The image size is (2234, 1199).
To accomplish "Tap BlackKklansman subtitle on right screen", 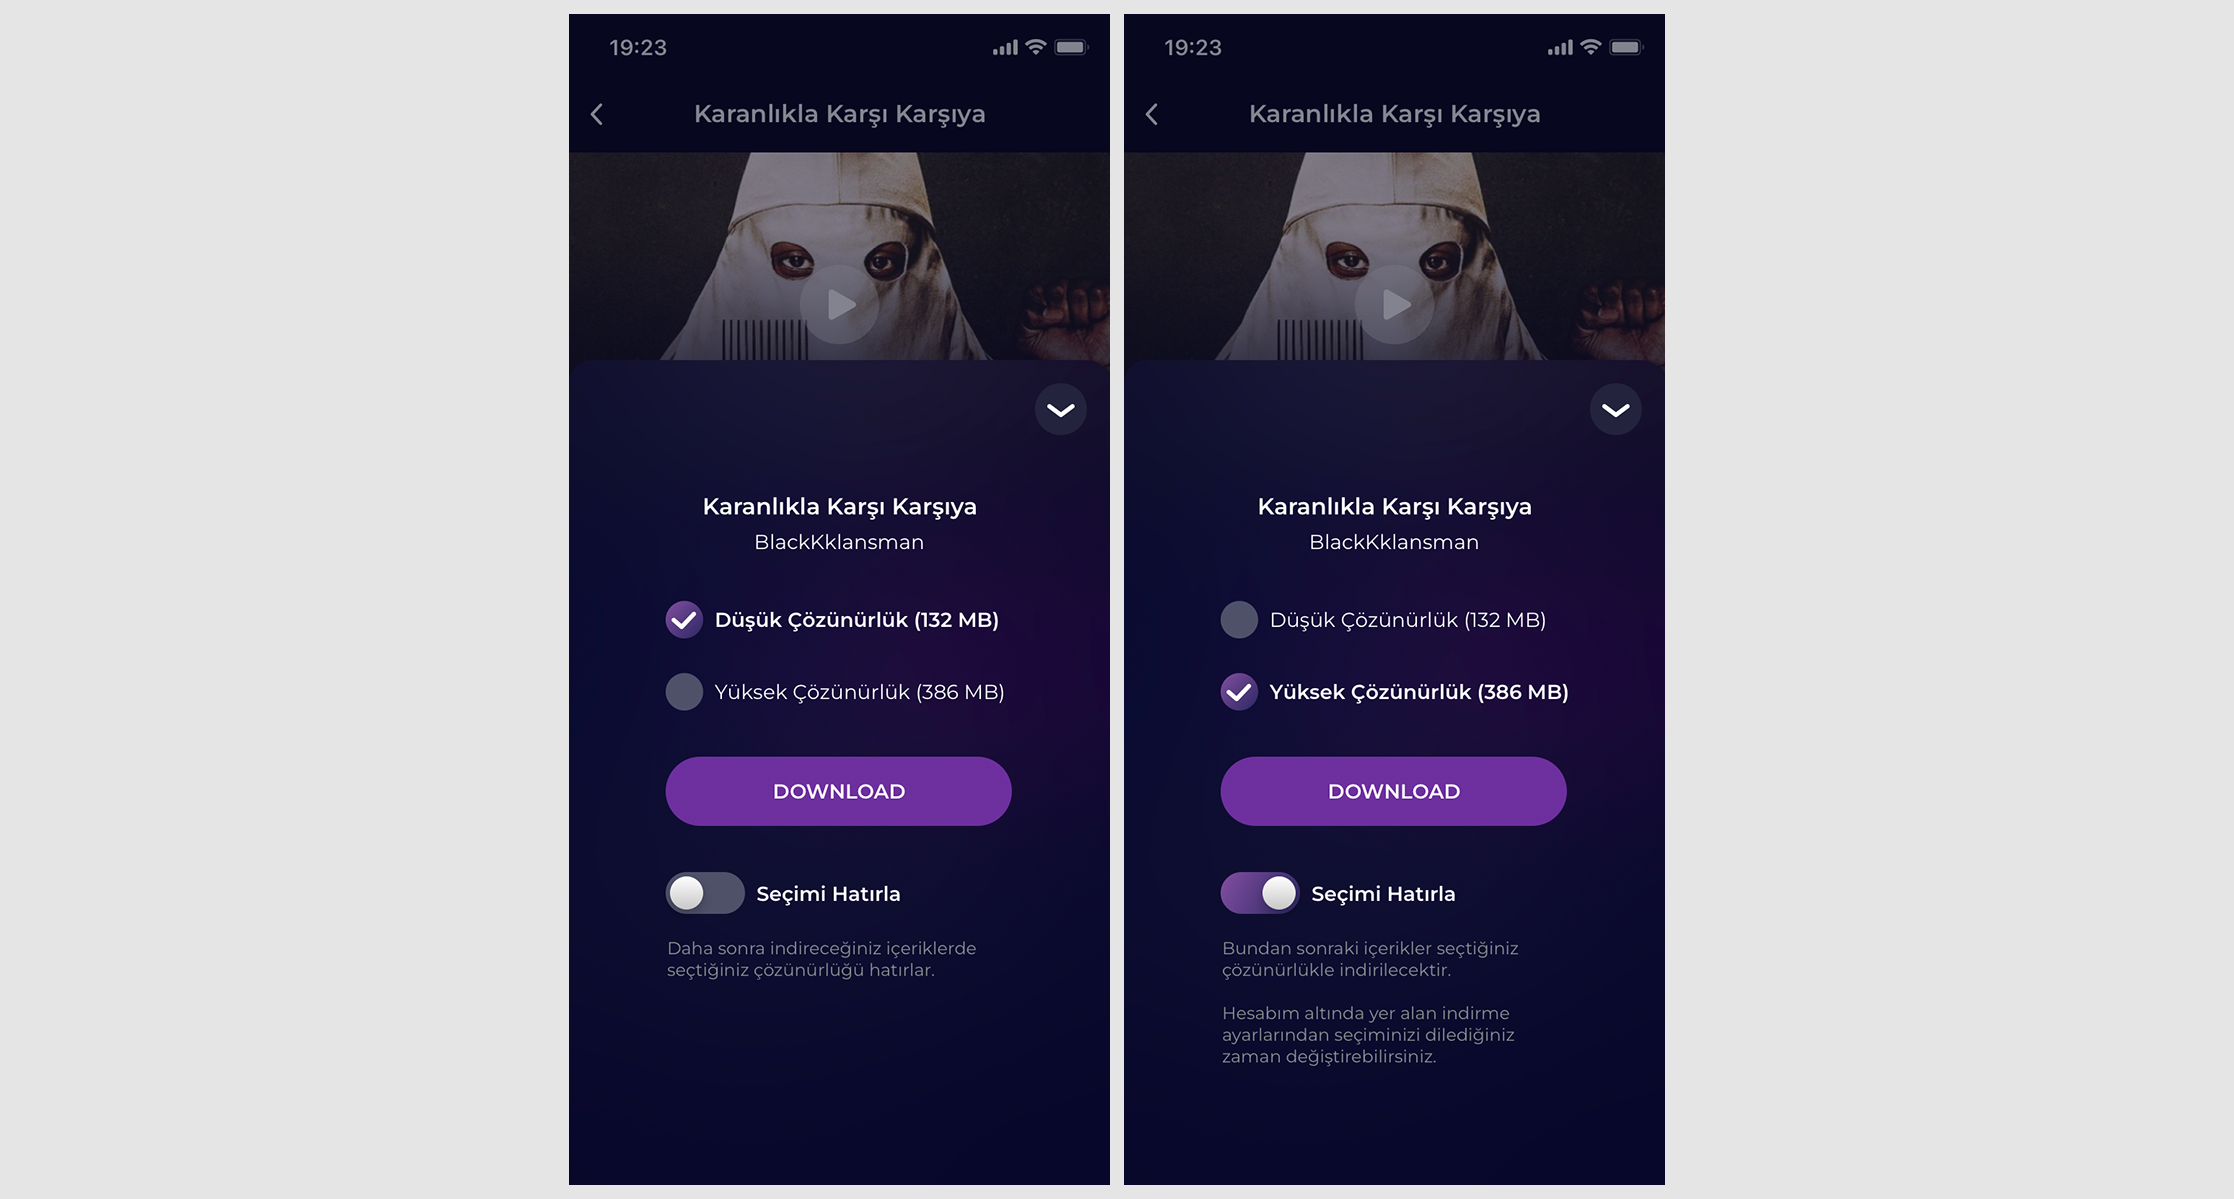I will coord(1394,542).
